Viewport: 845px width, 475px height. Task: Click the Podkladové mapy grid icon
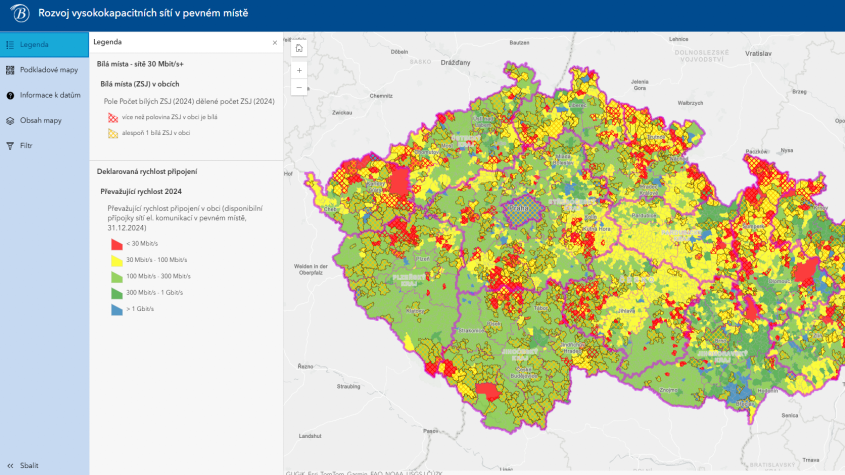10,70
